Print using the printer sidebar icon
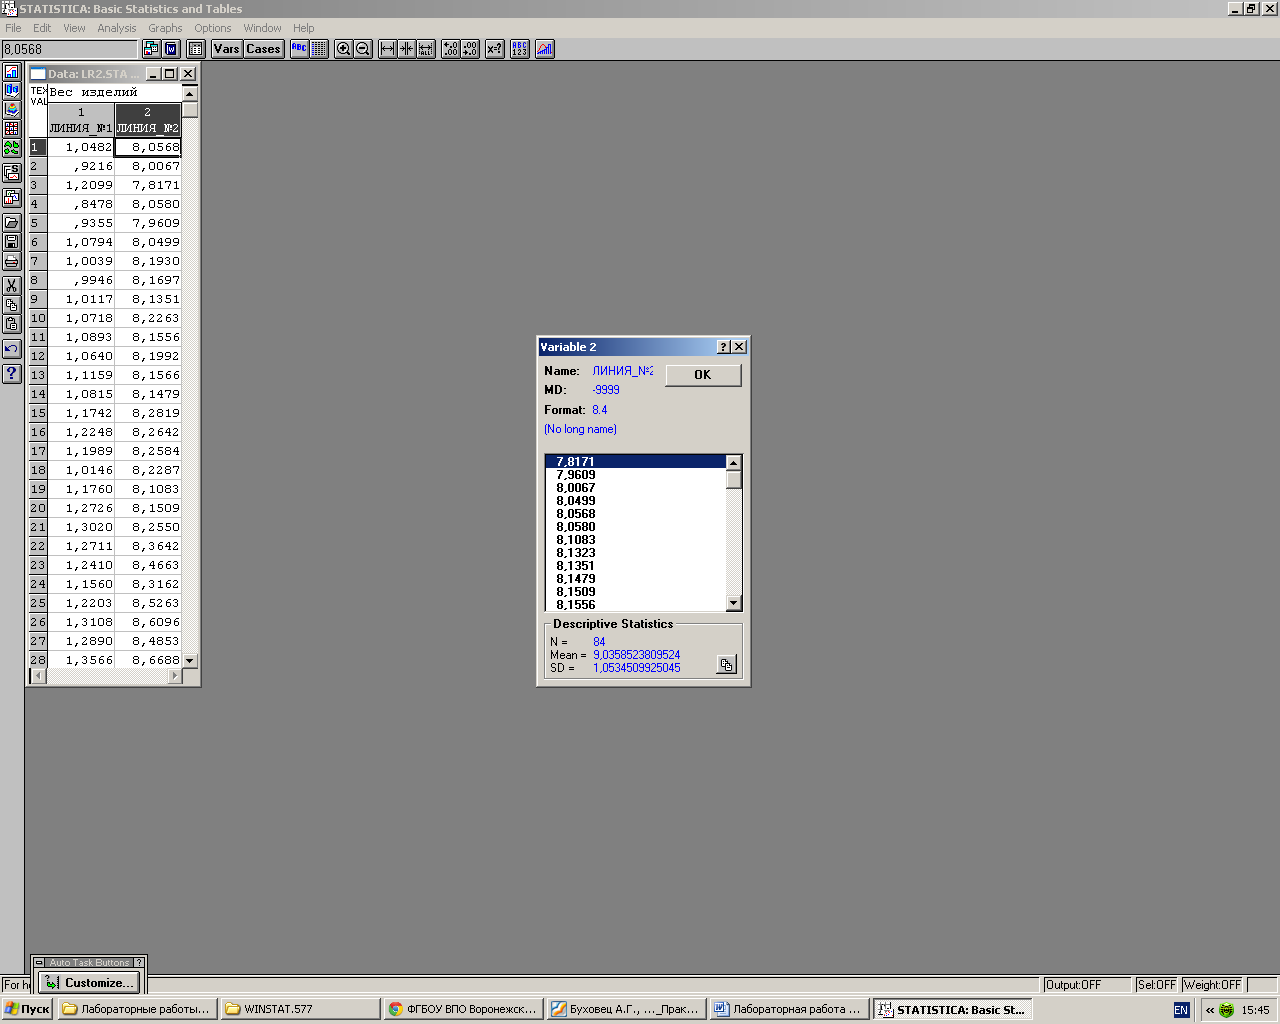Screen dimensions: 1280x1024 11,261
